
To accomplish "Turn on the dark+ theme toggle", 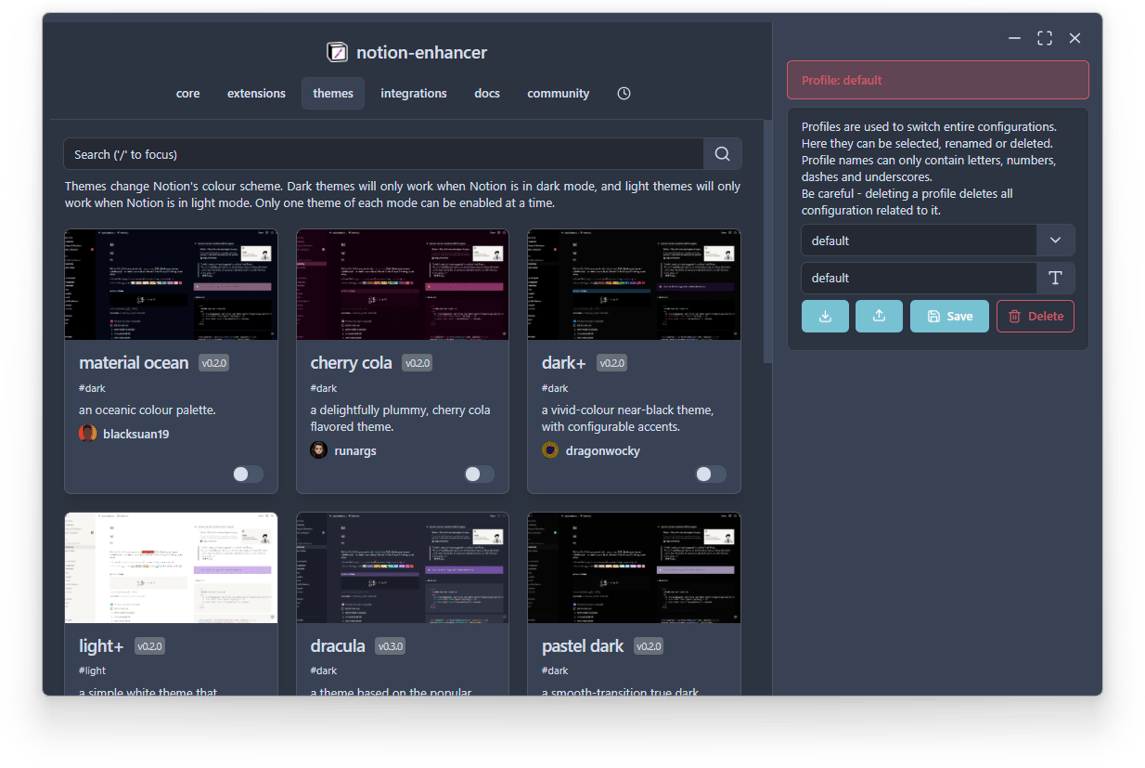I will 710,474.
